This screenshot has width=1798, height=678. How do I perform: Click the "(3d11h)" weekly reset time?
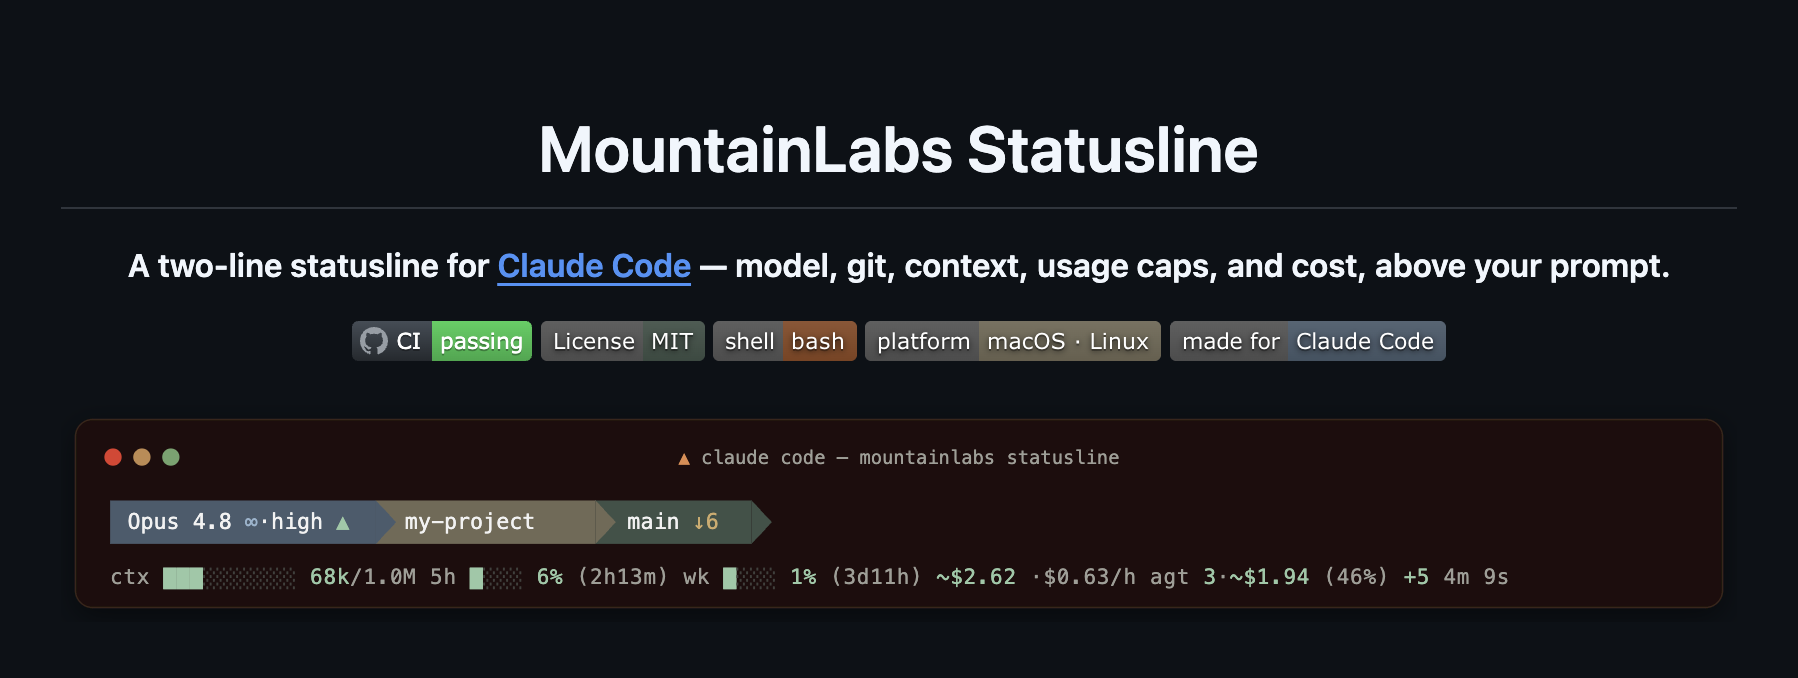(876, 577)
